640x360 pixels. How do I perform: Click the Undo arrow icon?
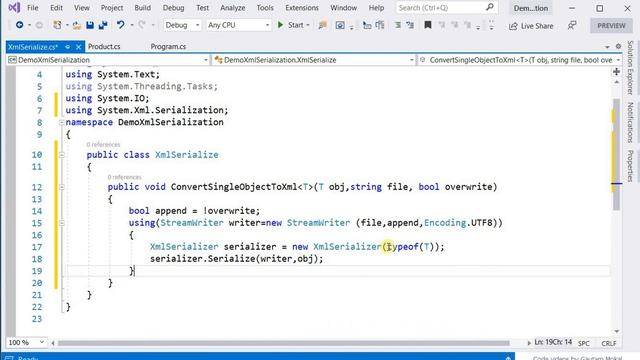click(120, 25)
